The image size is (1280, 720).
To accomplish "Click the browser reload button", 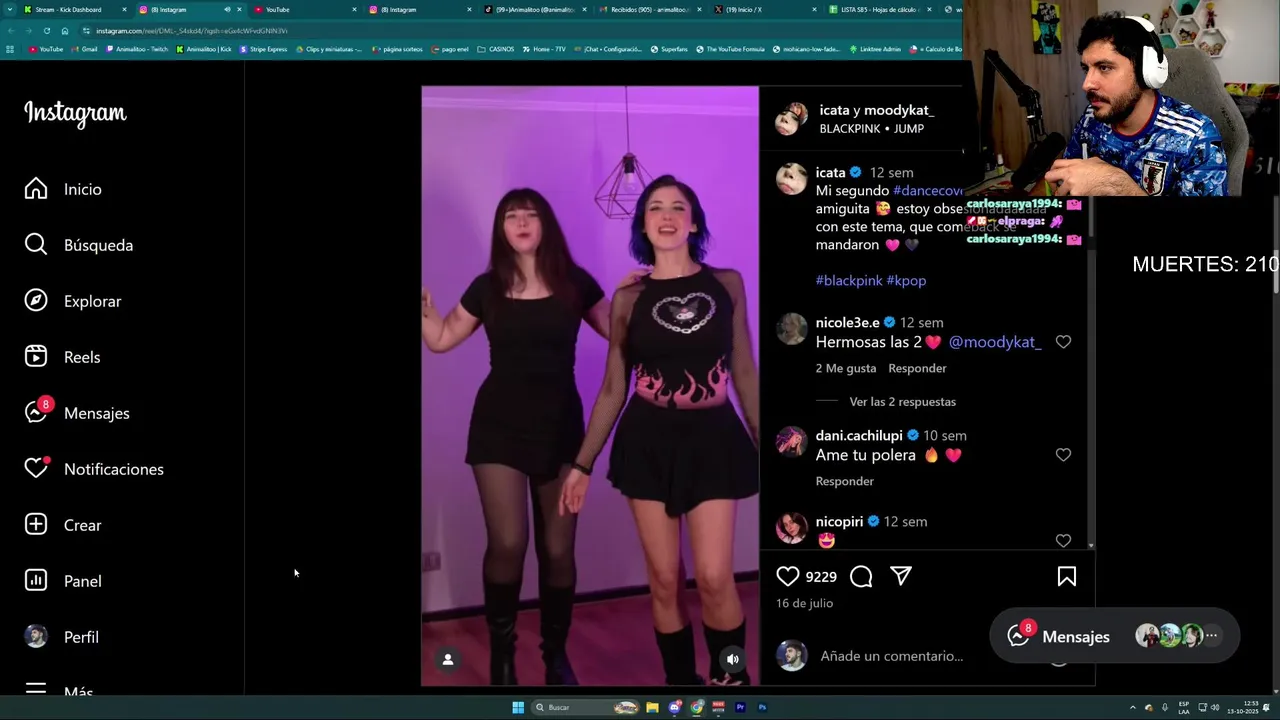I will [46, 31].
